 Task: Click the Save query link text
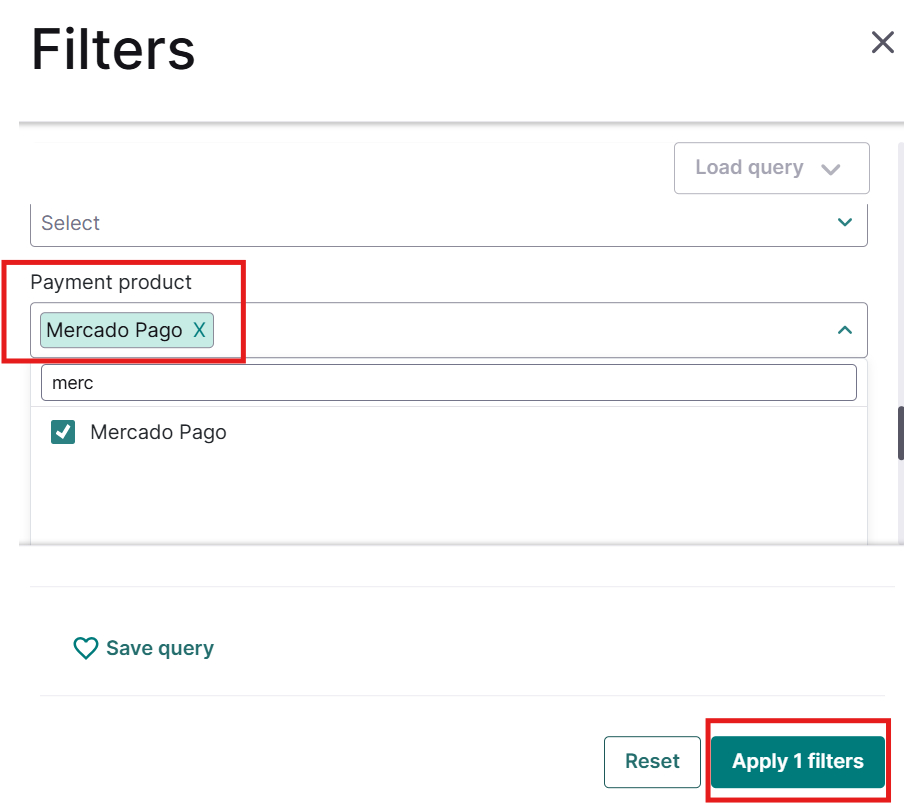[160, 649]
